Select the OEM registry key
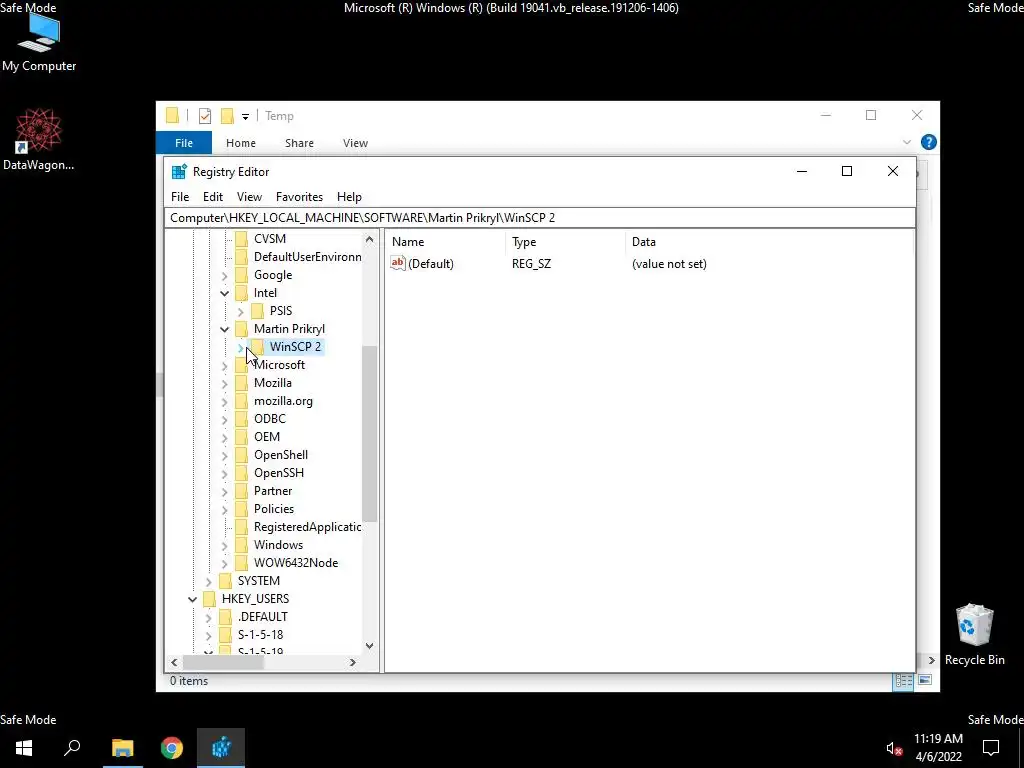 267,437
